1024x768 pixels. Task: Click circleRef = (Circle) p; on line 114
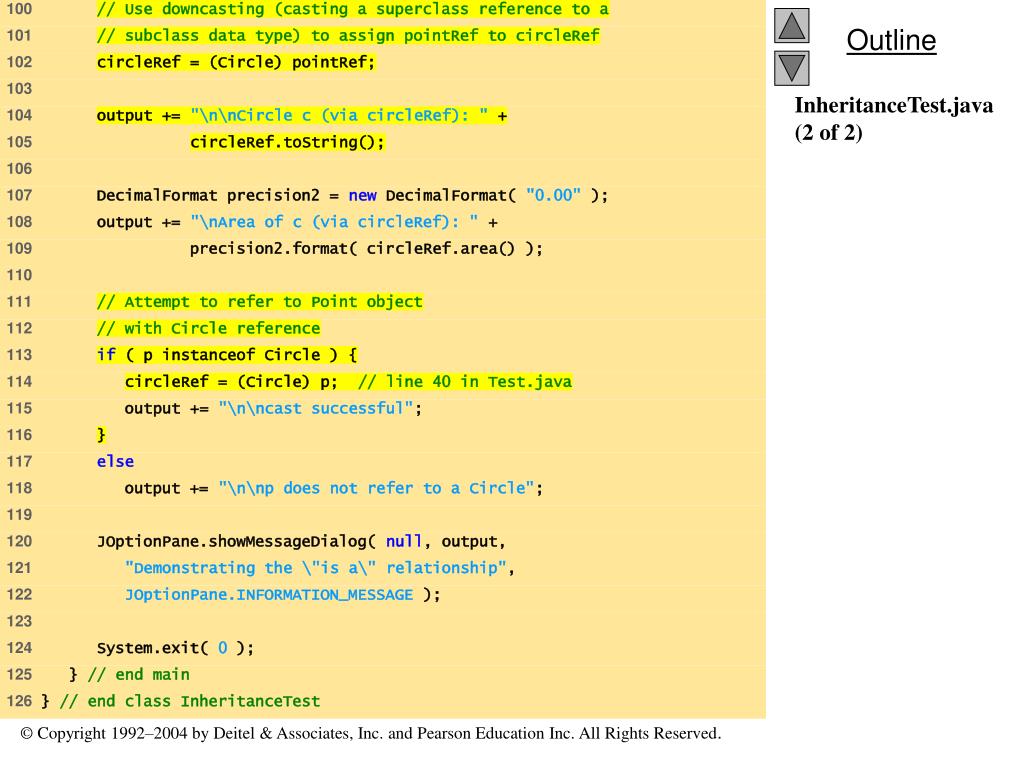pos(231,381)
